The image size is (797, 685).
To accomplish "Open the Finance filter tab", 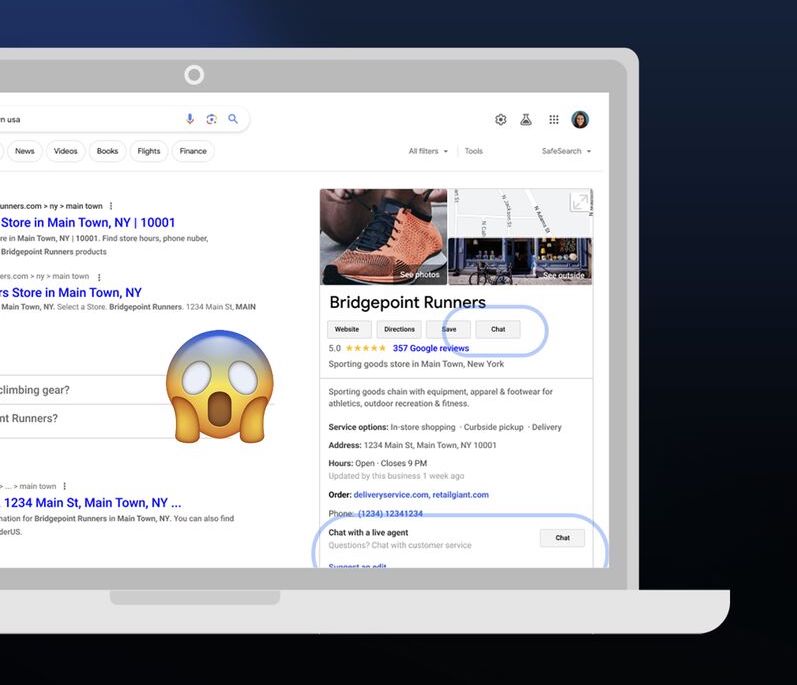I will (193, 151).
